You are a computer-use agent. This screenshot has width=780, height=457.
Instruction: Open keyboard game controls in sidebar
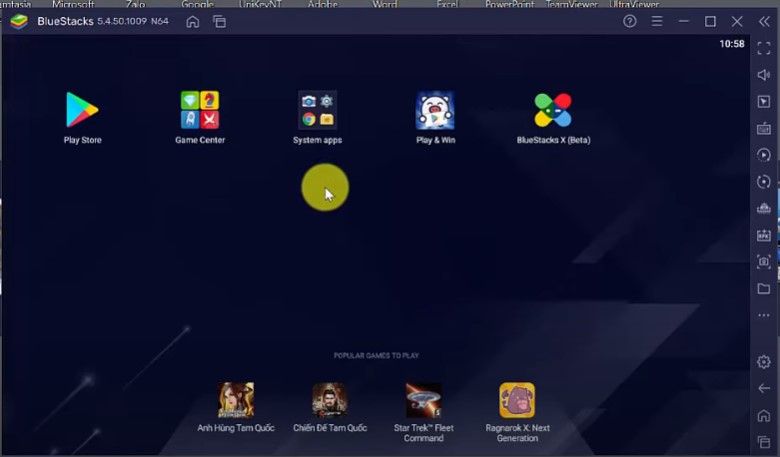[764, 129]
